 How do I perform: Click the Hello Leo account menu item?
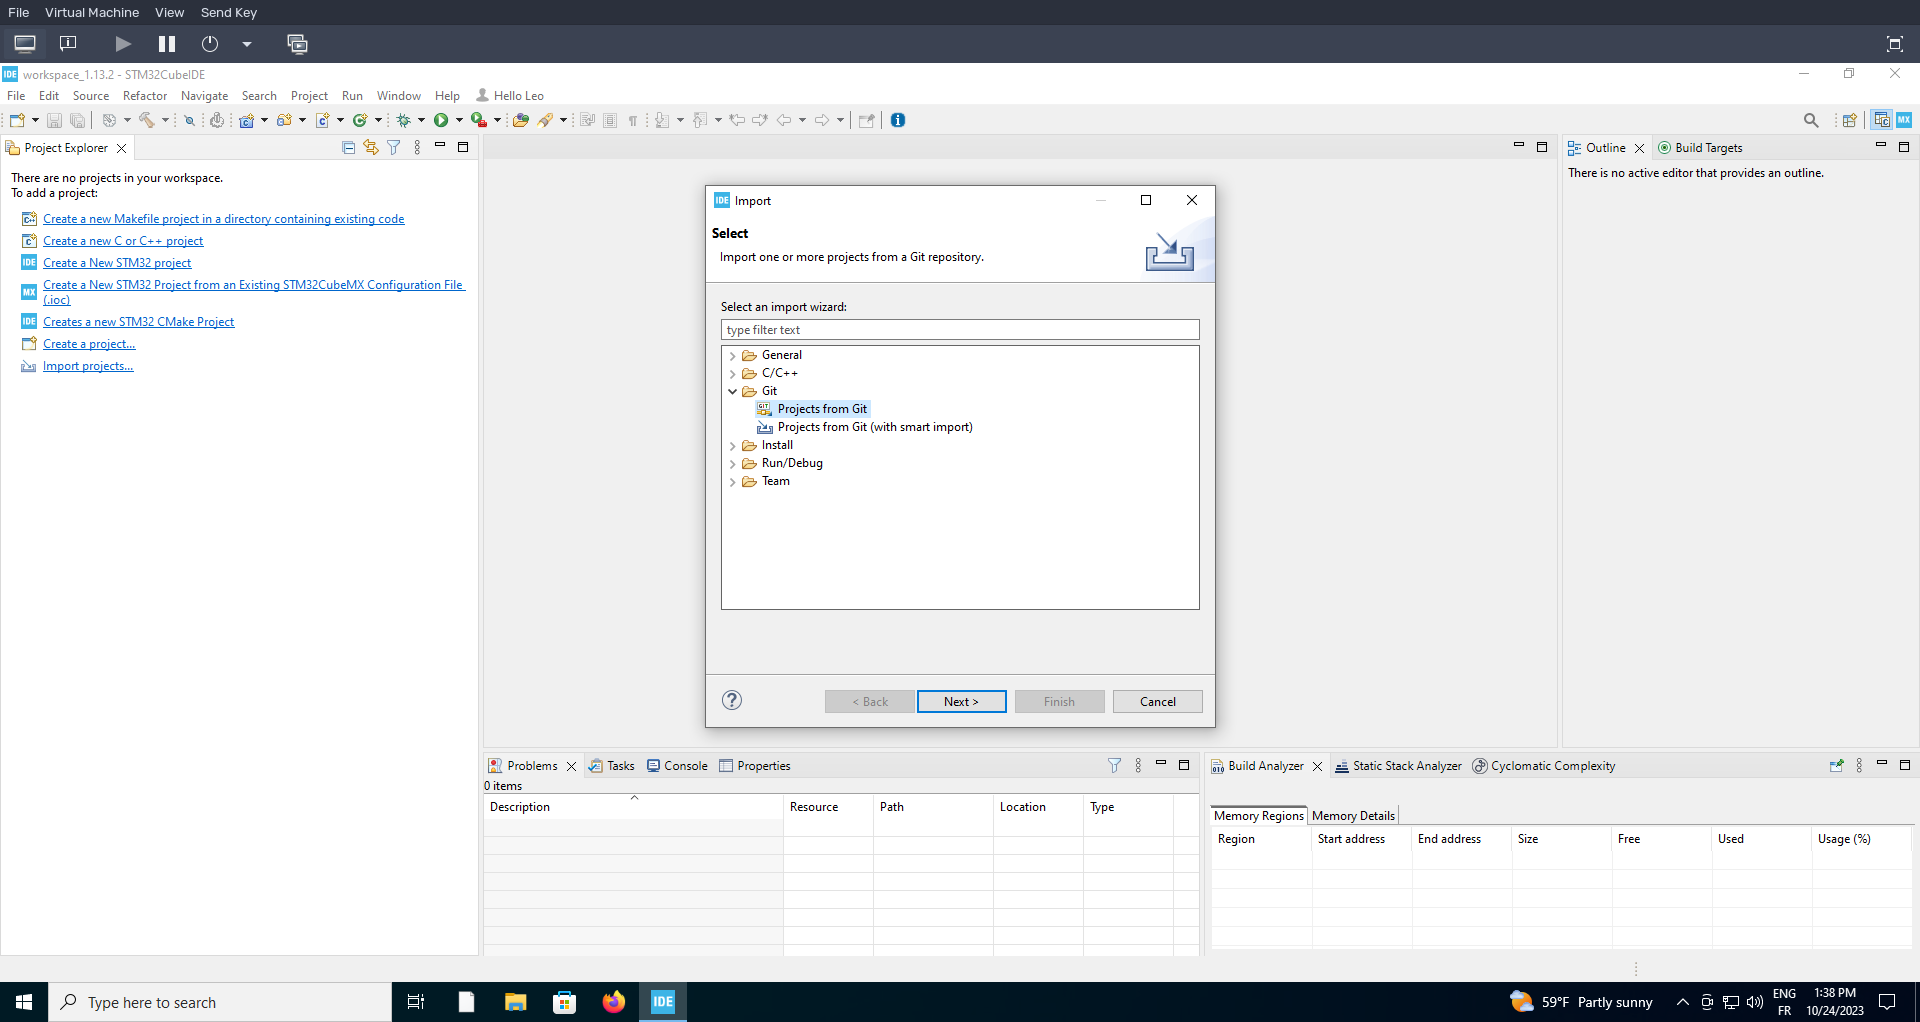[x=510, y=96]
